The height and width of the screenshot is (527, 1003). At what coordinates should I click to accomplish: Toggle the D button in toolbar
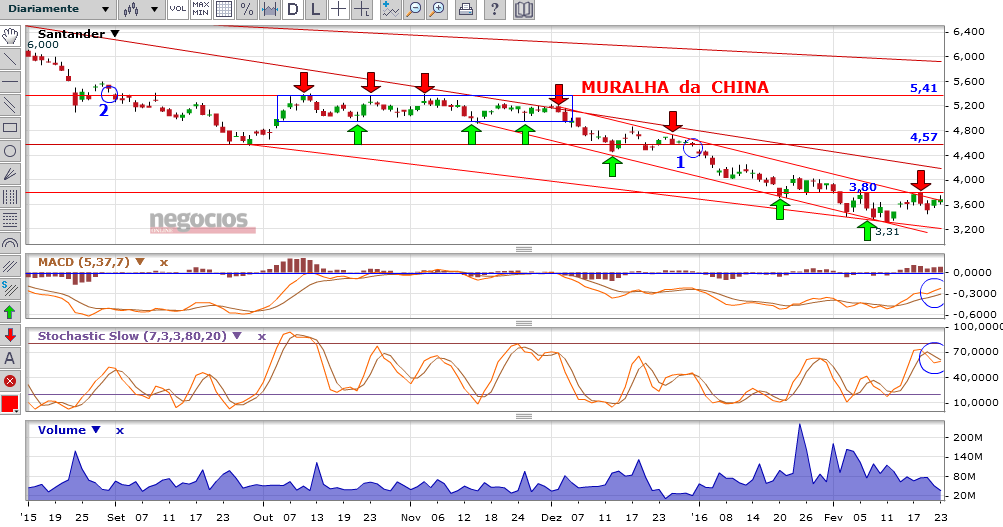[292, 9]
